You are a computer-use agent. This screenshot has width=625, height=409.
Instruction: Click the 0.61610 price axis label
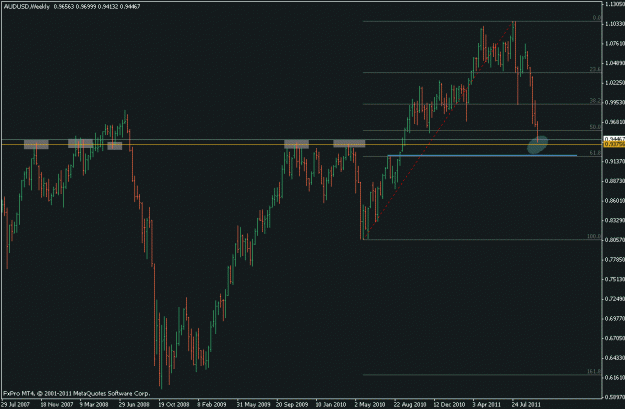tap(615, 377)
